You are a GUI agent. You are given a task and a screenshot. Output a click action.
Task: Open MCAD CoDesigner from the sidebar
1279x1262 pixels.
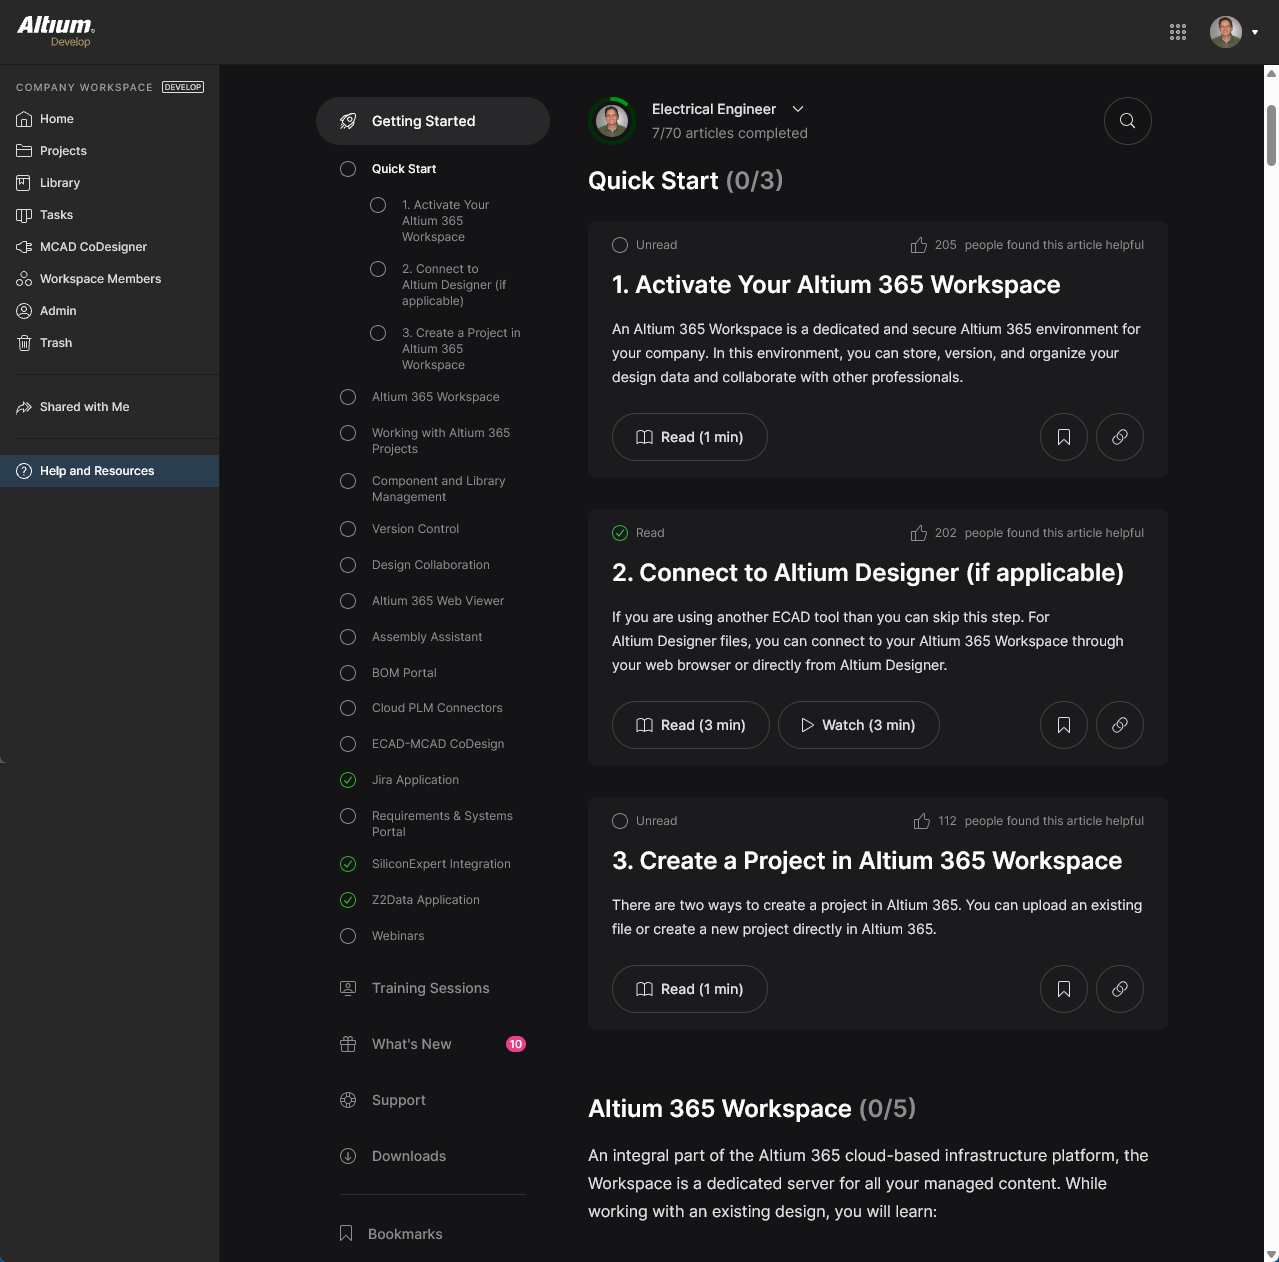[x=93, y=247]
